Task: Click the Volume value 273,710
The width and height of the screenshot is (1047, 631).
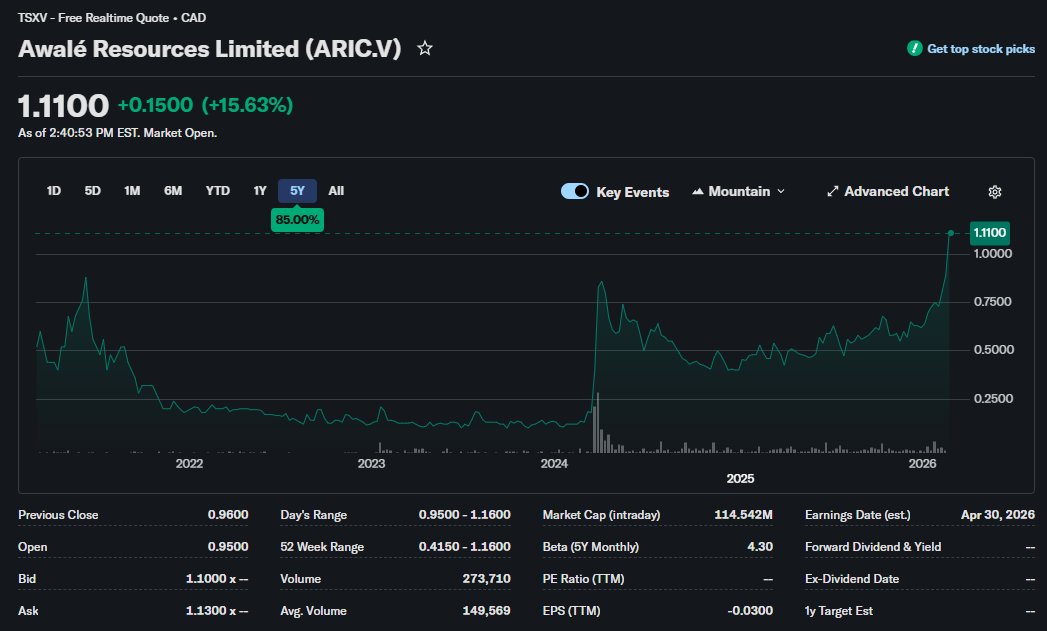Action: [x=487, y=579]
